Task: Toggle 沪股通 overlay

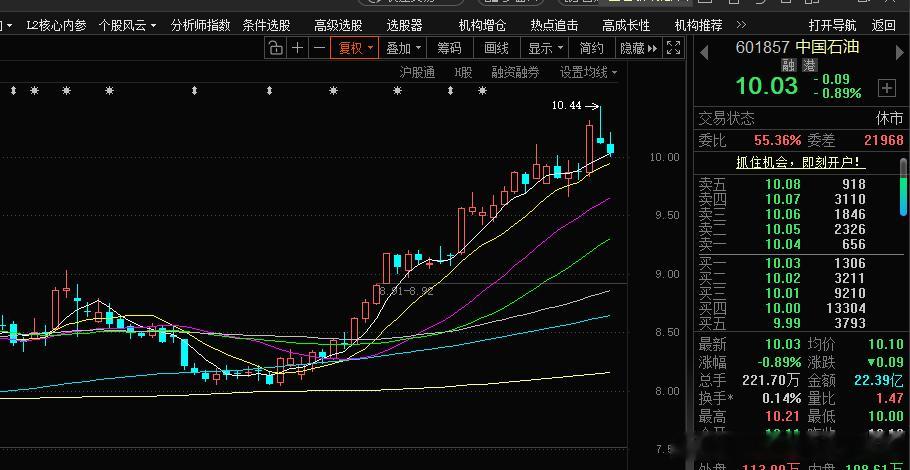Action: [417, 73]
